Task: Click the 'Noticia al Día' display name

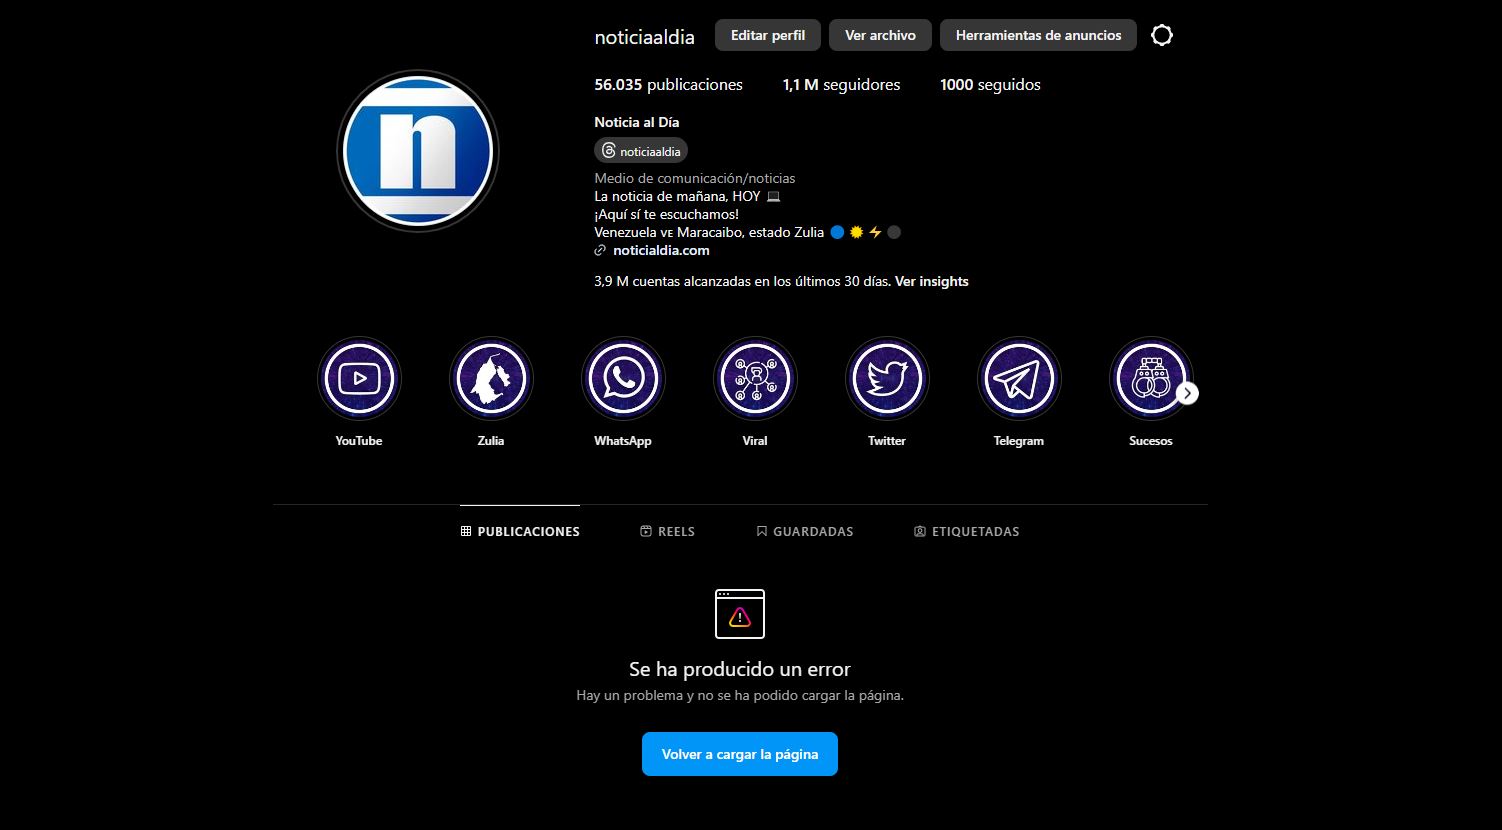Action: (636, 122)
